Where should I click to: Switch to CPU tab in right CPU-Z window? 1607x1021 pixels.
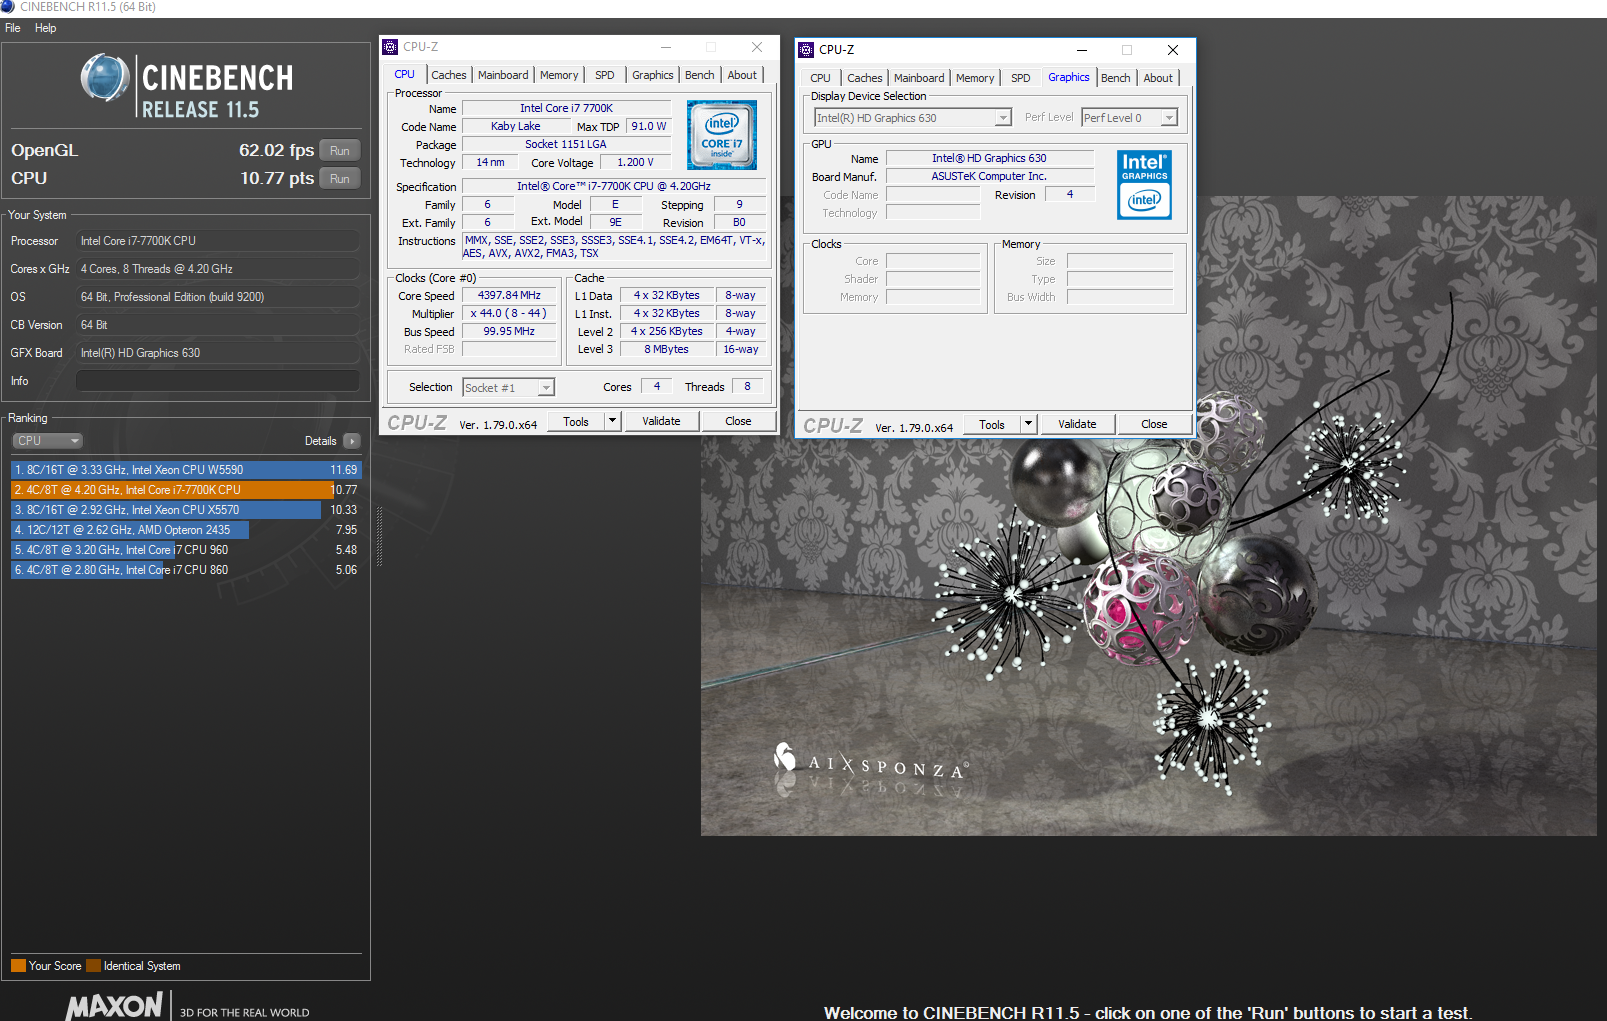click(821, 78)
